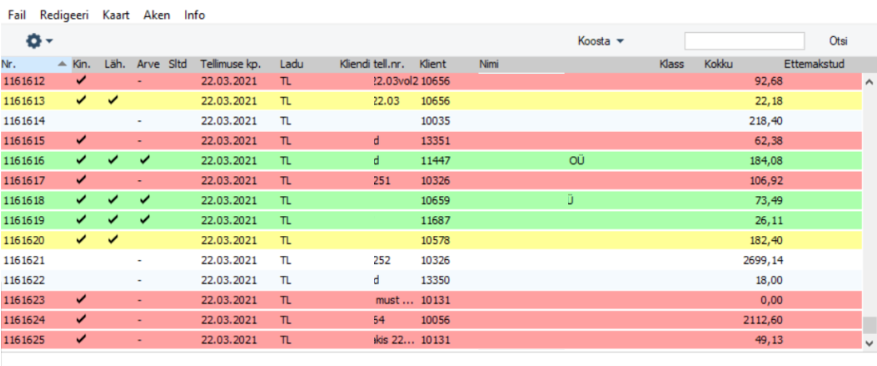
Task: Sort by Tellimuse kp. column header
Action: (230, 64)
